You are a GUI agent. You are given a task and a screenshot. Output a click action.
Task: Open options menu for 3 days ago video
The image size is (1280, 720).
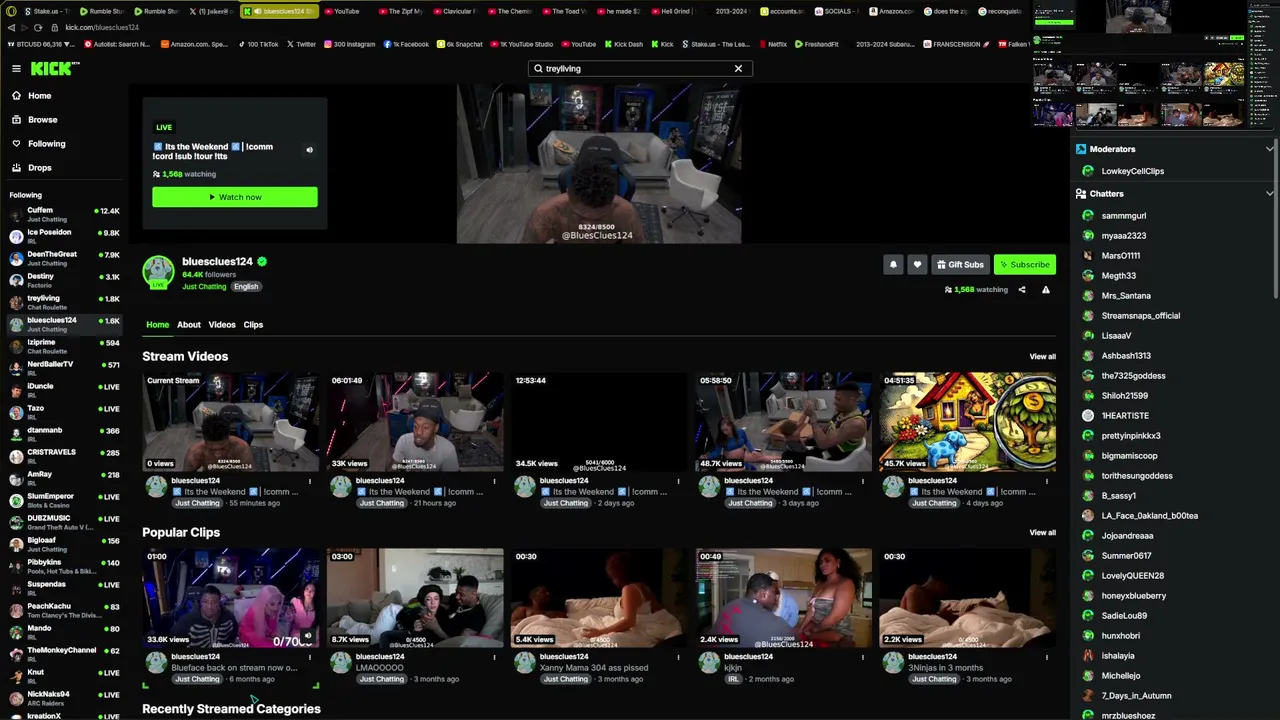pos(862,482)
